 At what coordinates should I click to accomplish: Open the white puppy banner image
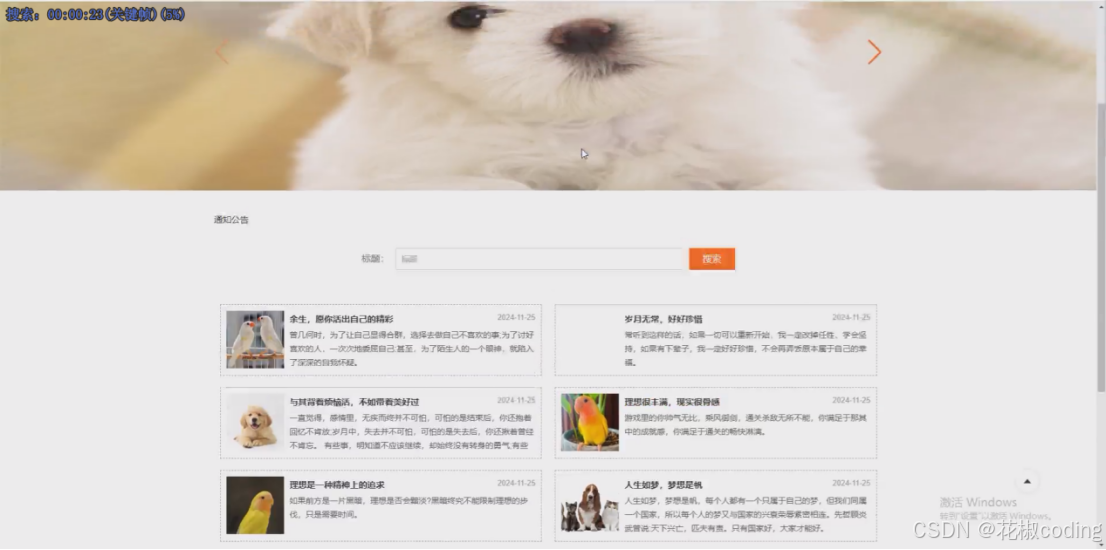(x=548, y=96)
